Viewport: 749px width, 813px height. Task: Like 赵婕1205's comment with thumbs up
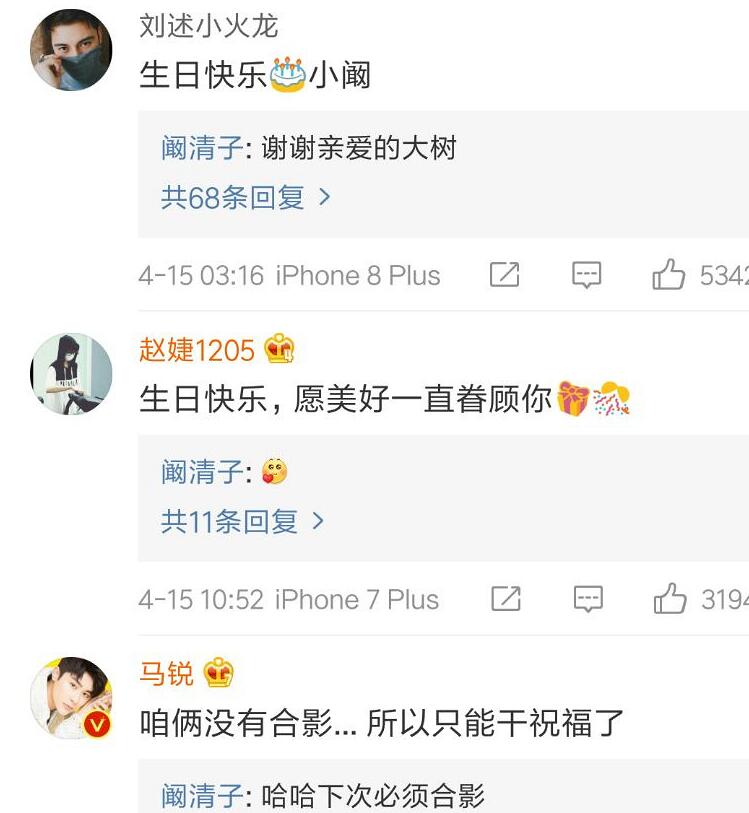coord(670,598)
